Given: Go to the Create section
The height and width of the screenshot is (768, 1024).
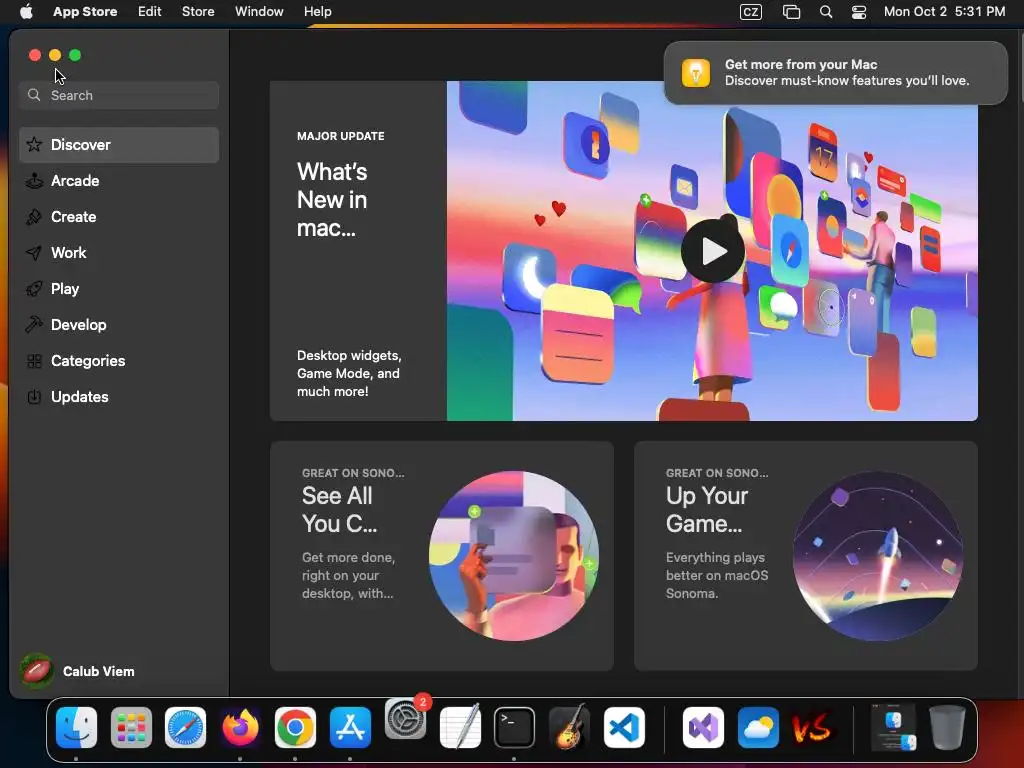Looking at the screenshot, I should [x=119, y=217].
